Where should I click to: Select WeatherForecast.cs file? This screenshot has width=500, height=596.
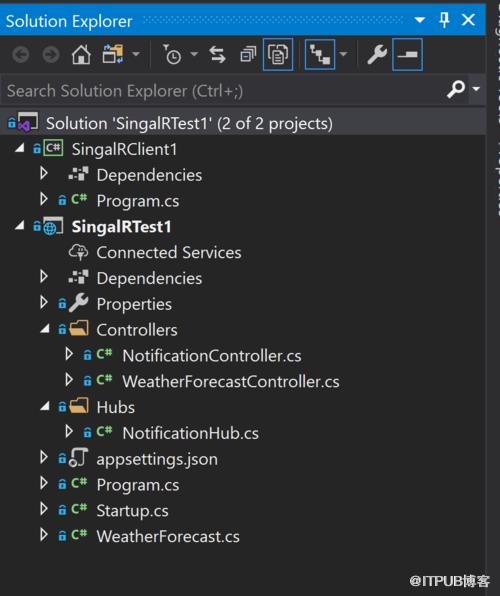[x=168, y=537]
